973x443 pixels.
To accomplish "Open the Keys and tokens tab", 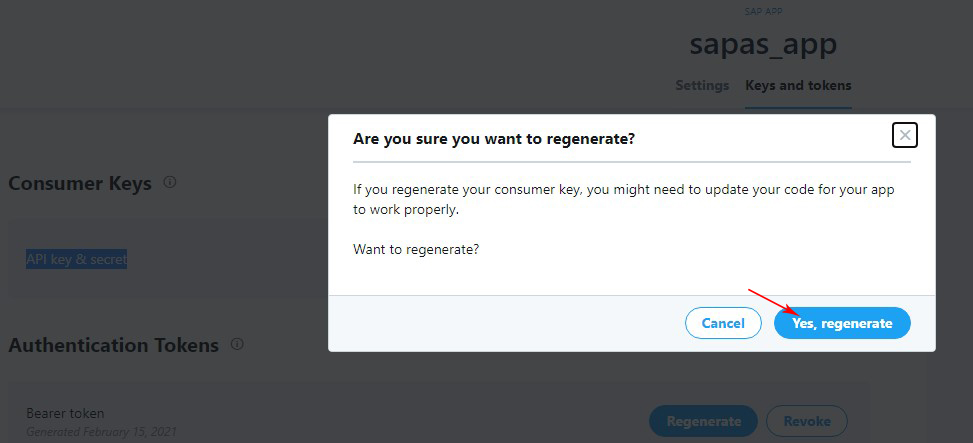I will (x=798, y=85).
